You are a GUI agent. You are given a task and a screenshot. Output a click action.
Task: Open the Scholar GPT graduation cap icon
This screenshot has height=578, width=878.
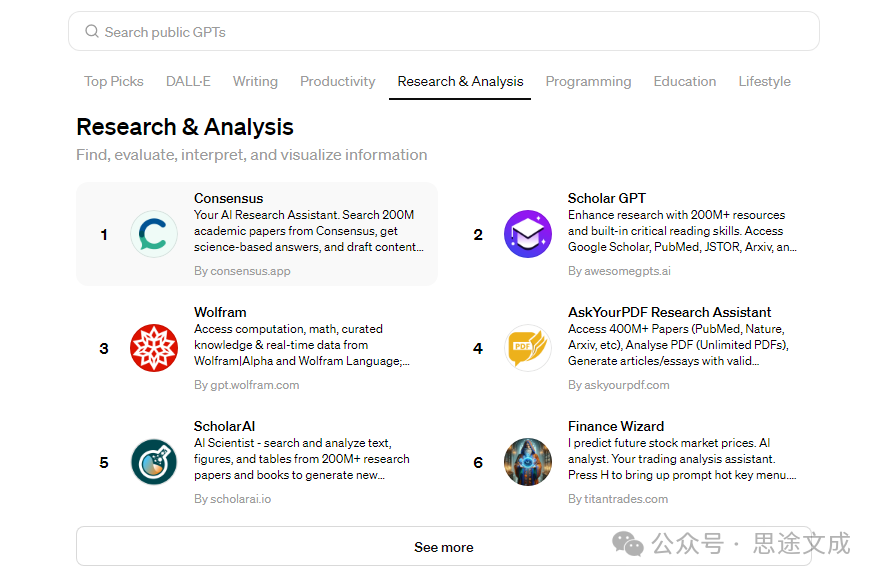[528, 235]
